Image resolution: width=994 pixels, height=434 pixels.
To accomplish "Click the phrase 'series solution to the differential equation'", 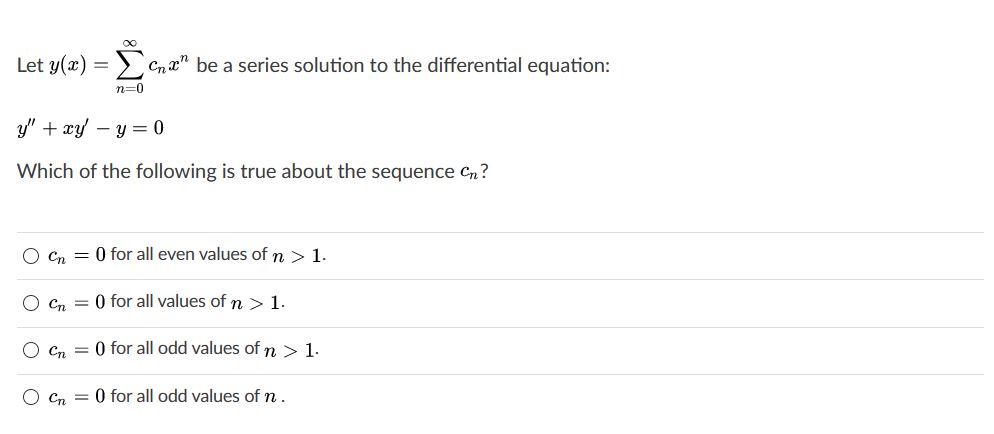I will coord(420,65).
